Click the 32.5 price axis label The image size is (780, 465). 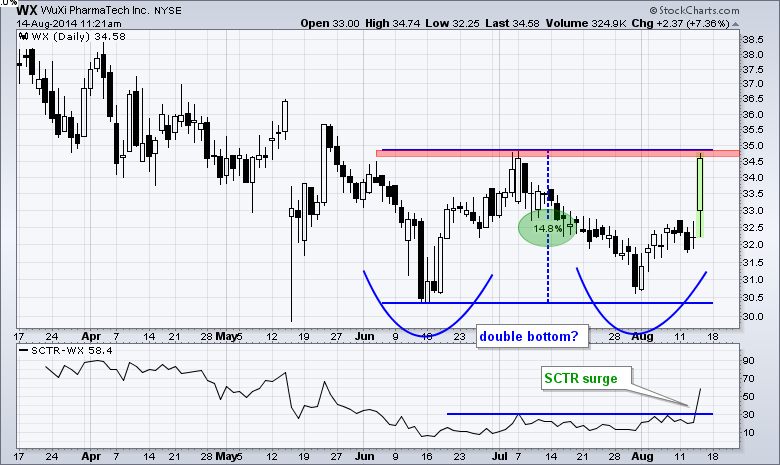pyautogui.click(x=753, y=228)
